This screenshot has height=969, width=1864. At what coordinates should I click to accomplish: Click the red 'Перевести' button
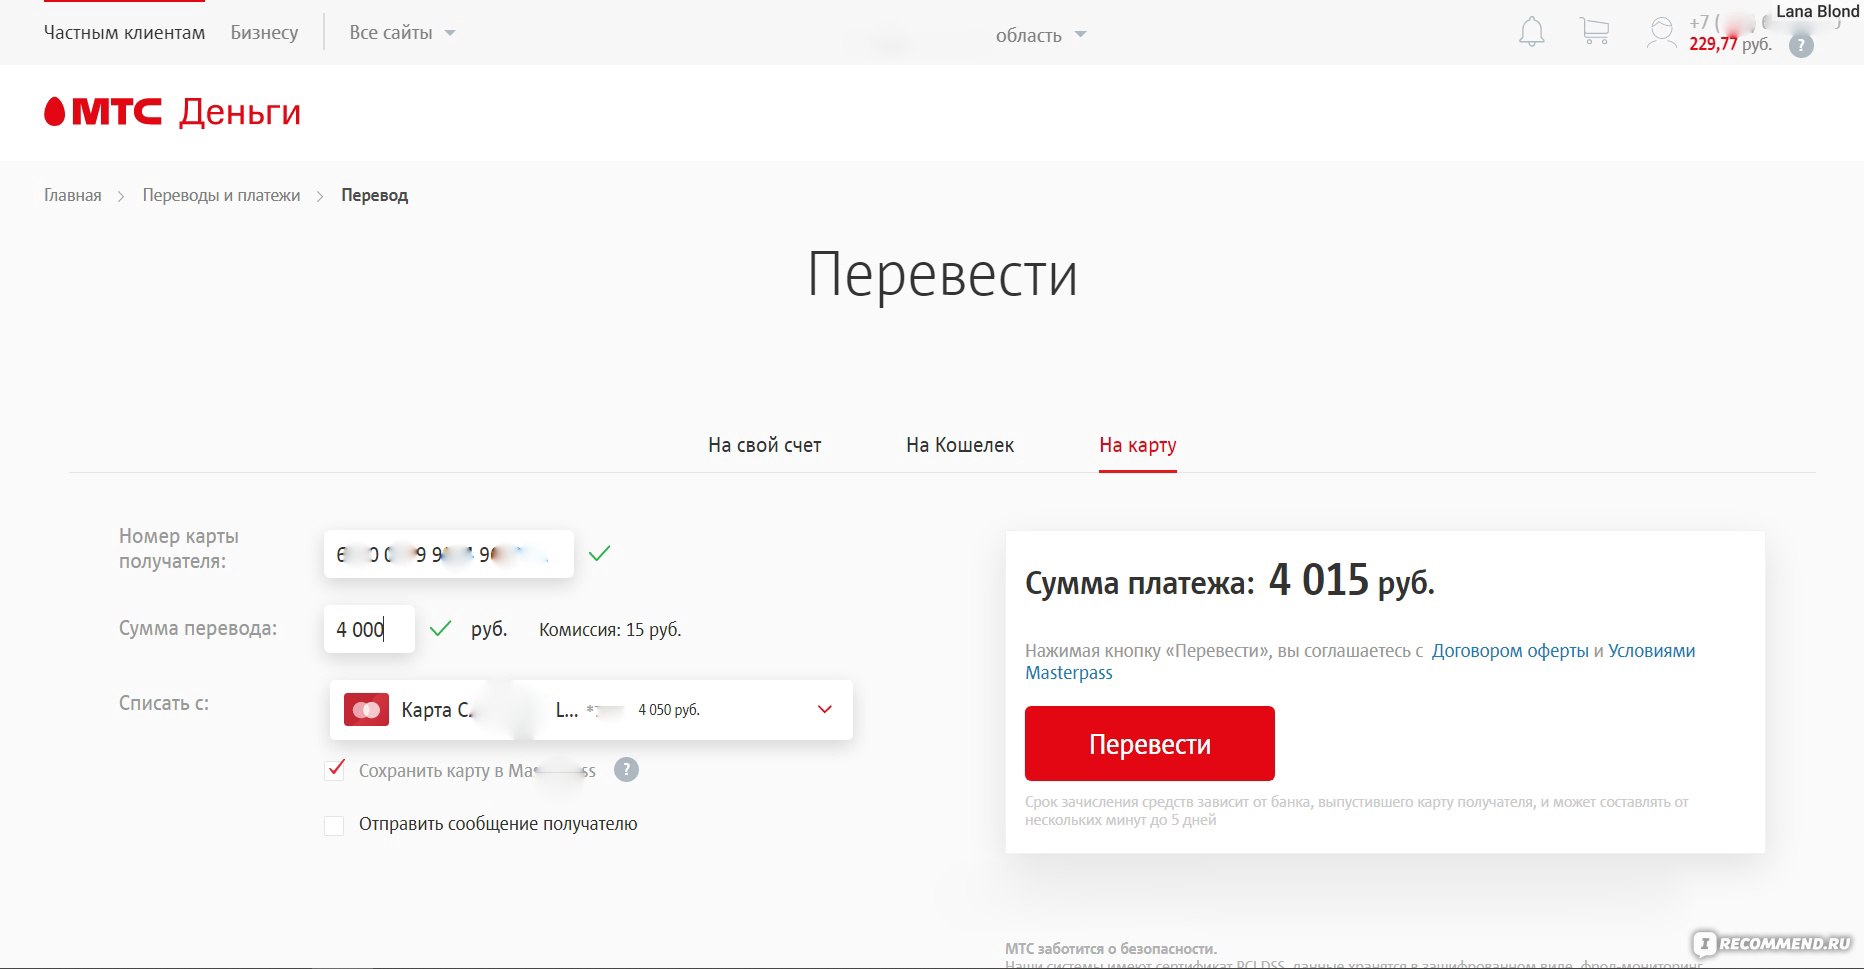click(1150, 744)
